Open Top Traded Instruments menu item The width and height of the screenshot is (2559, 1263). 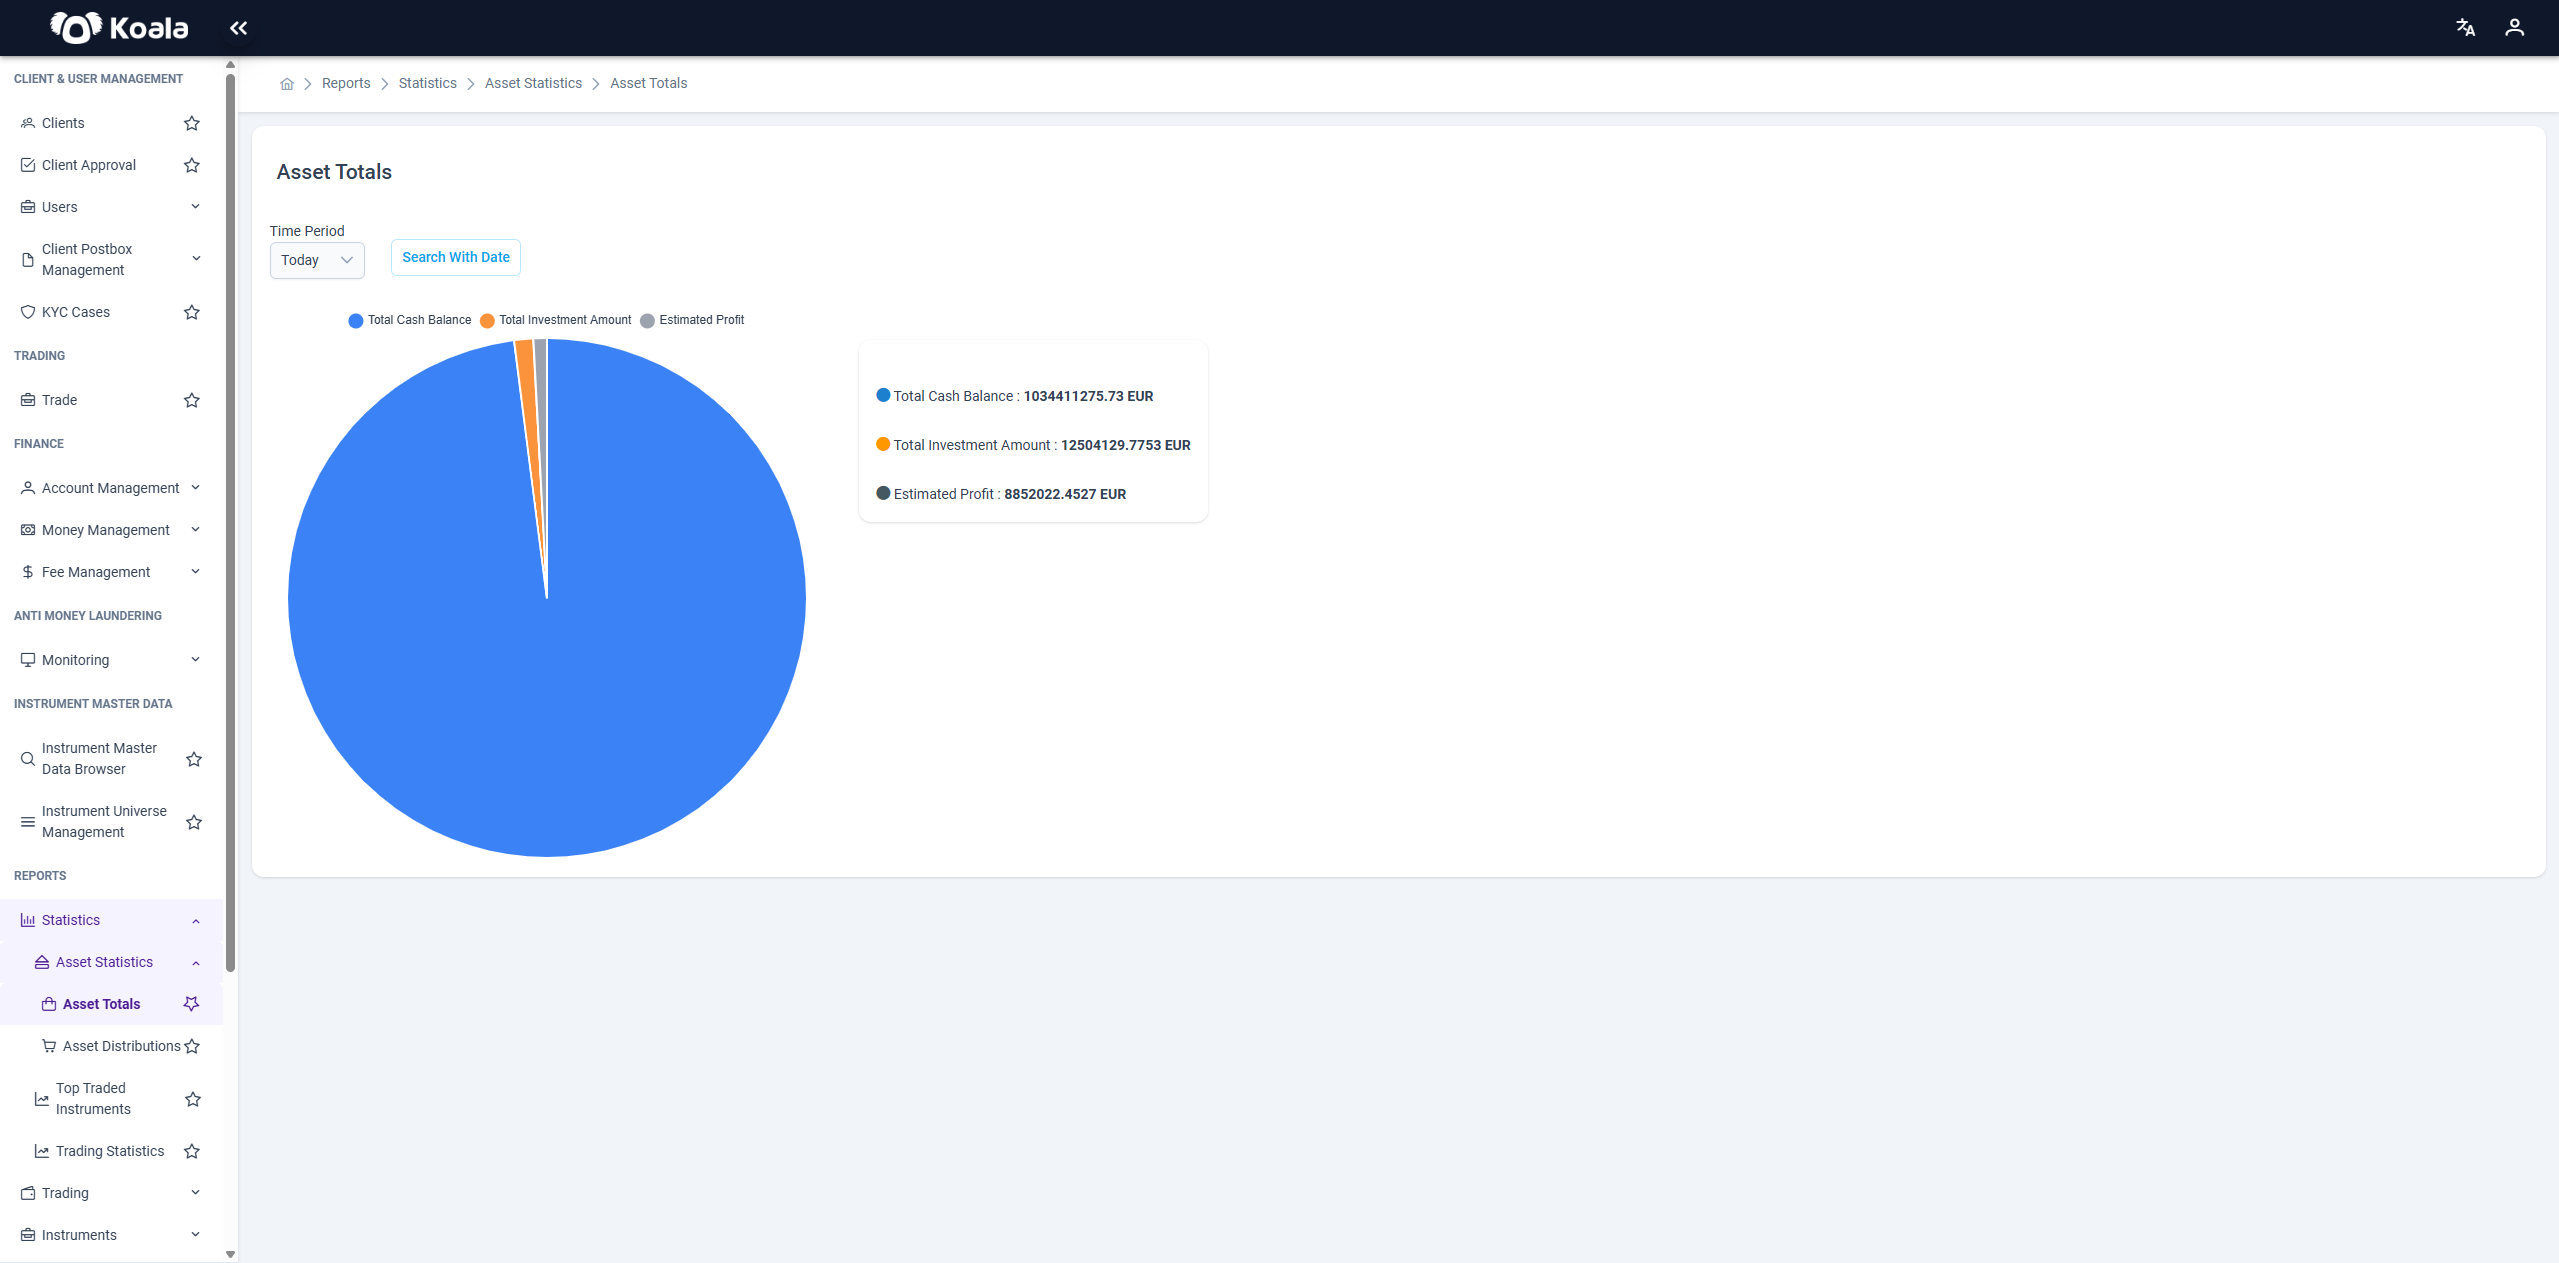(x=93, y=1098)
